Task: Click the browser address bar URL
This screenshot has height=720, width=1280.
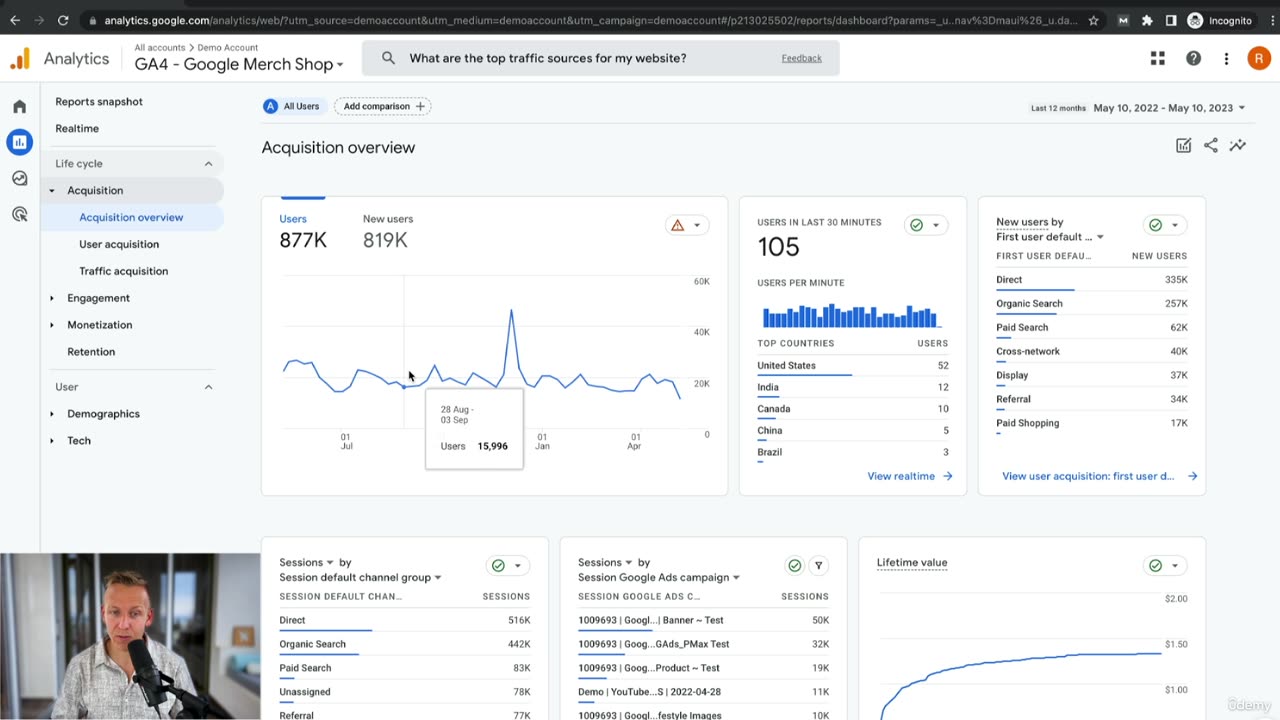Action: [x=590, y=20]
